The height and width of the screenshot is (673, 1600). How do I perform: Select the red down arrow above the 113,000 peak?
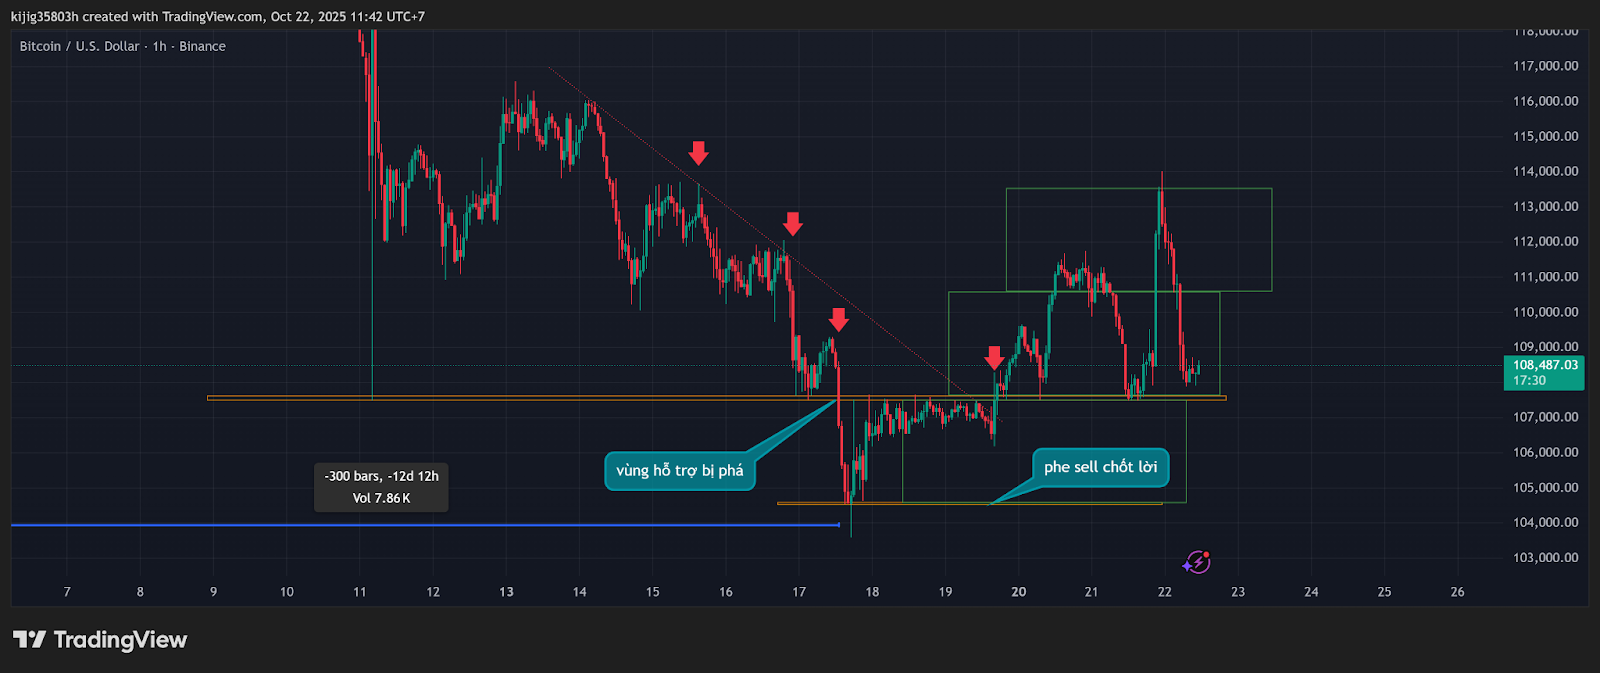coord(698,153)
